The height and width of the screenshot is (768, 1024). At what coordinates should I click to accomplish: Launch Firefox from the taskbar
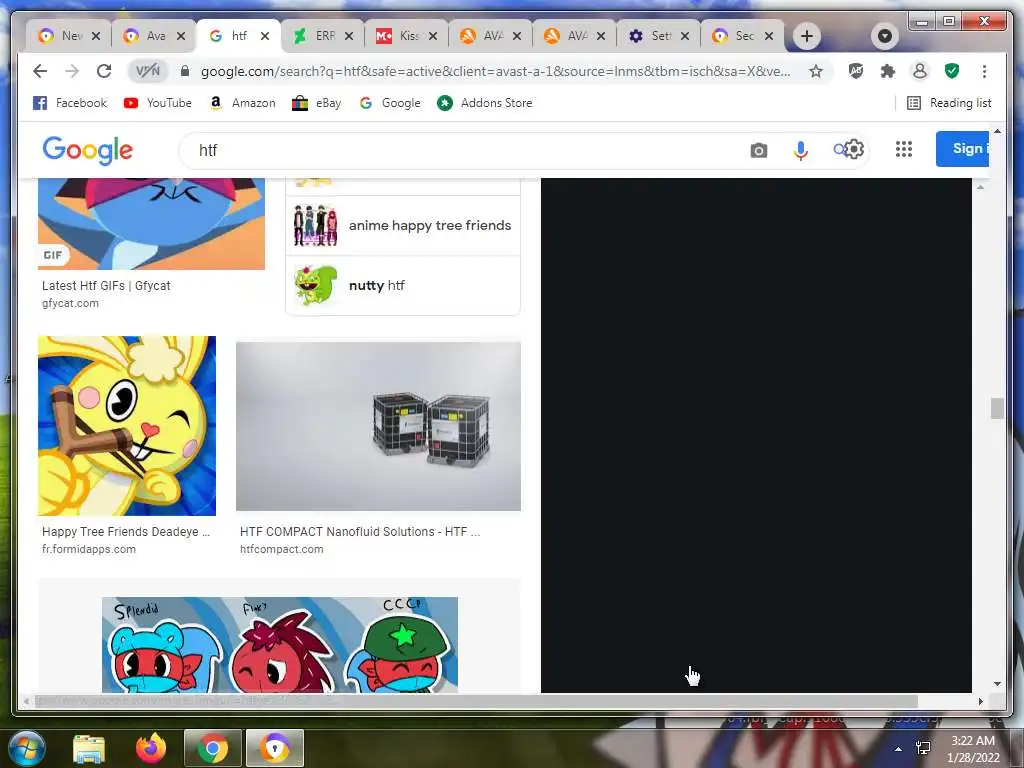click(x=151, y=748)
